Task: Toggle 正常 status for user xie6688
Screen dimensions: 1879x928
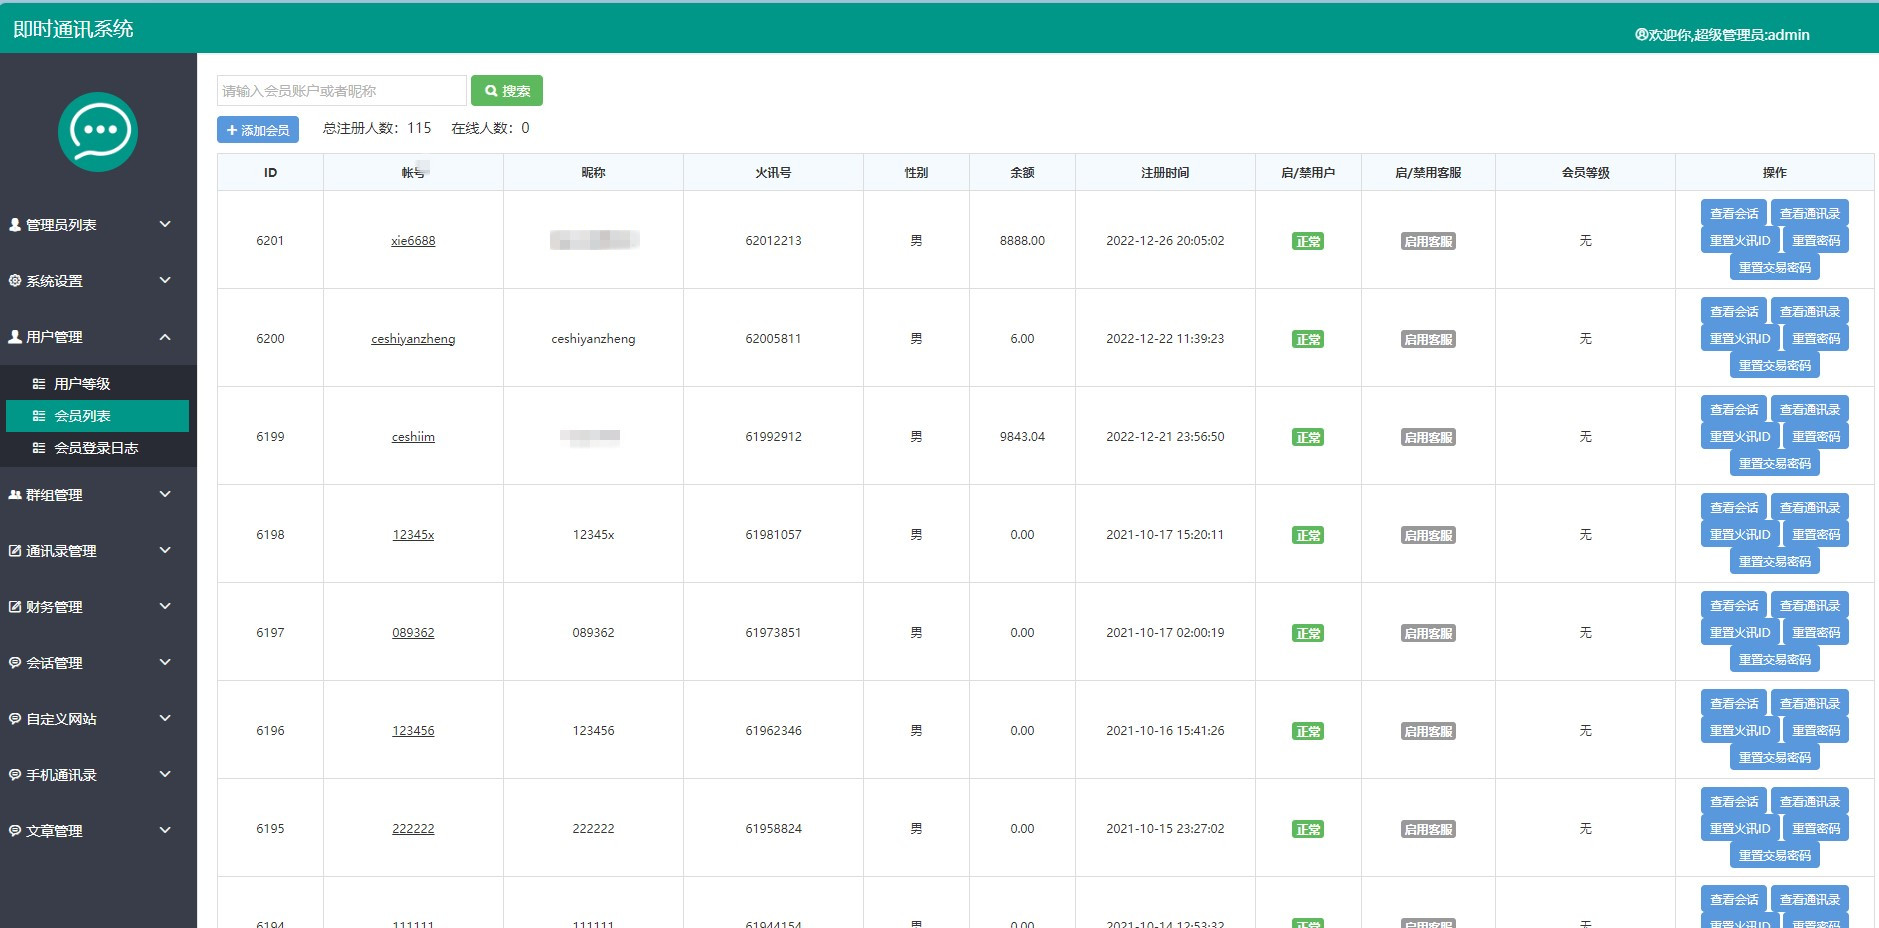Action: click(1308, 241)
